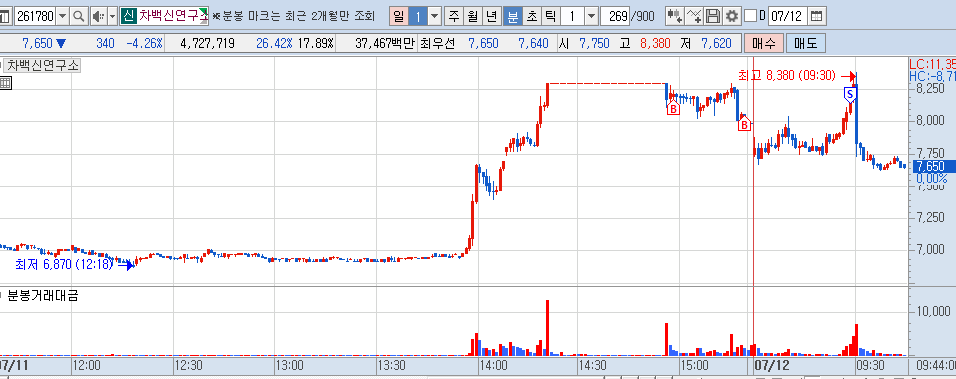Image resolution: width=956 pixels, height=379 pixels.
Task: Click the stock search magnifier icon
Action: pyautogui.click(x=79, y=16)
